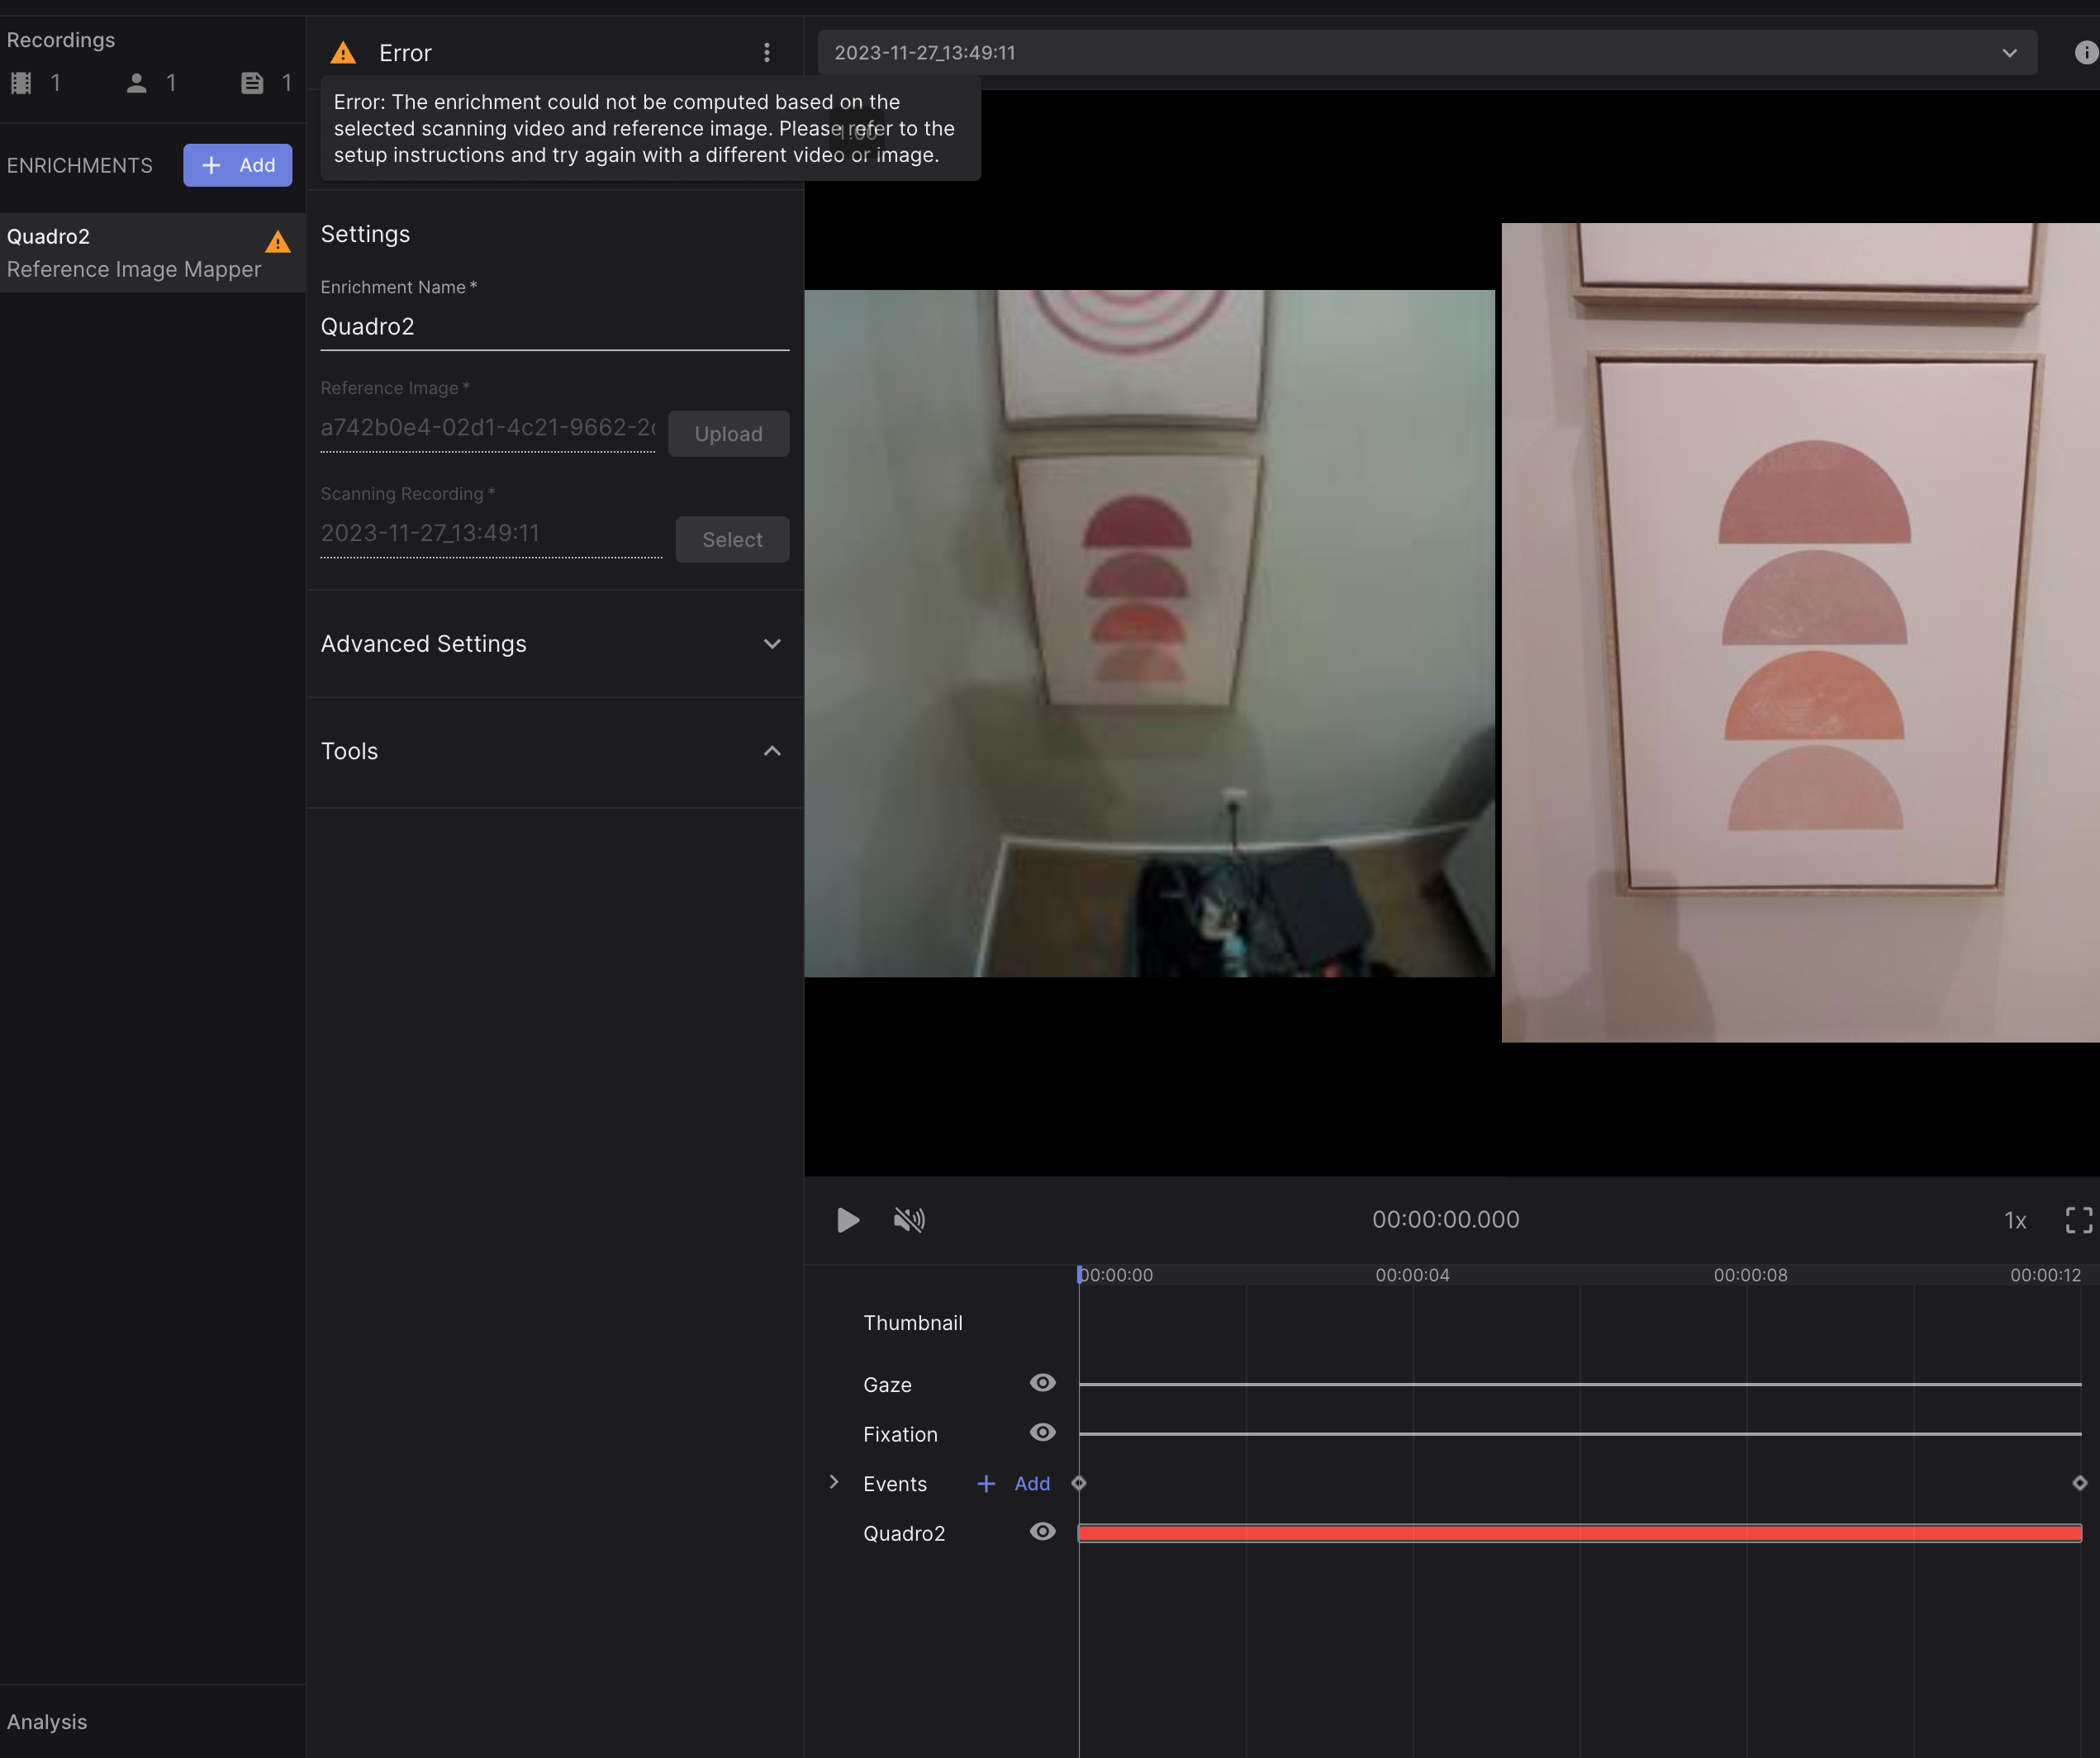Toggle Gaze visibility eye
The height and width of the screenshot is (1758, 2100).
(1042, 1383)
